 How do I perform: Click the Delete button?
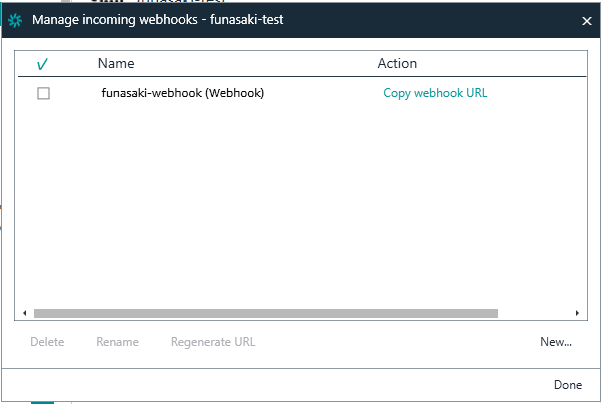(47, 342)
